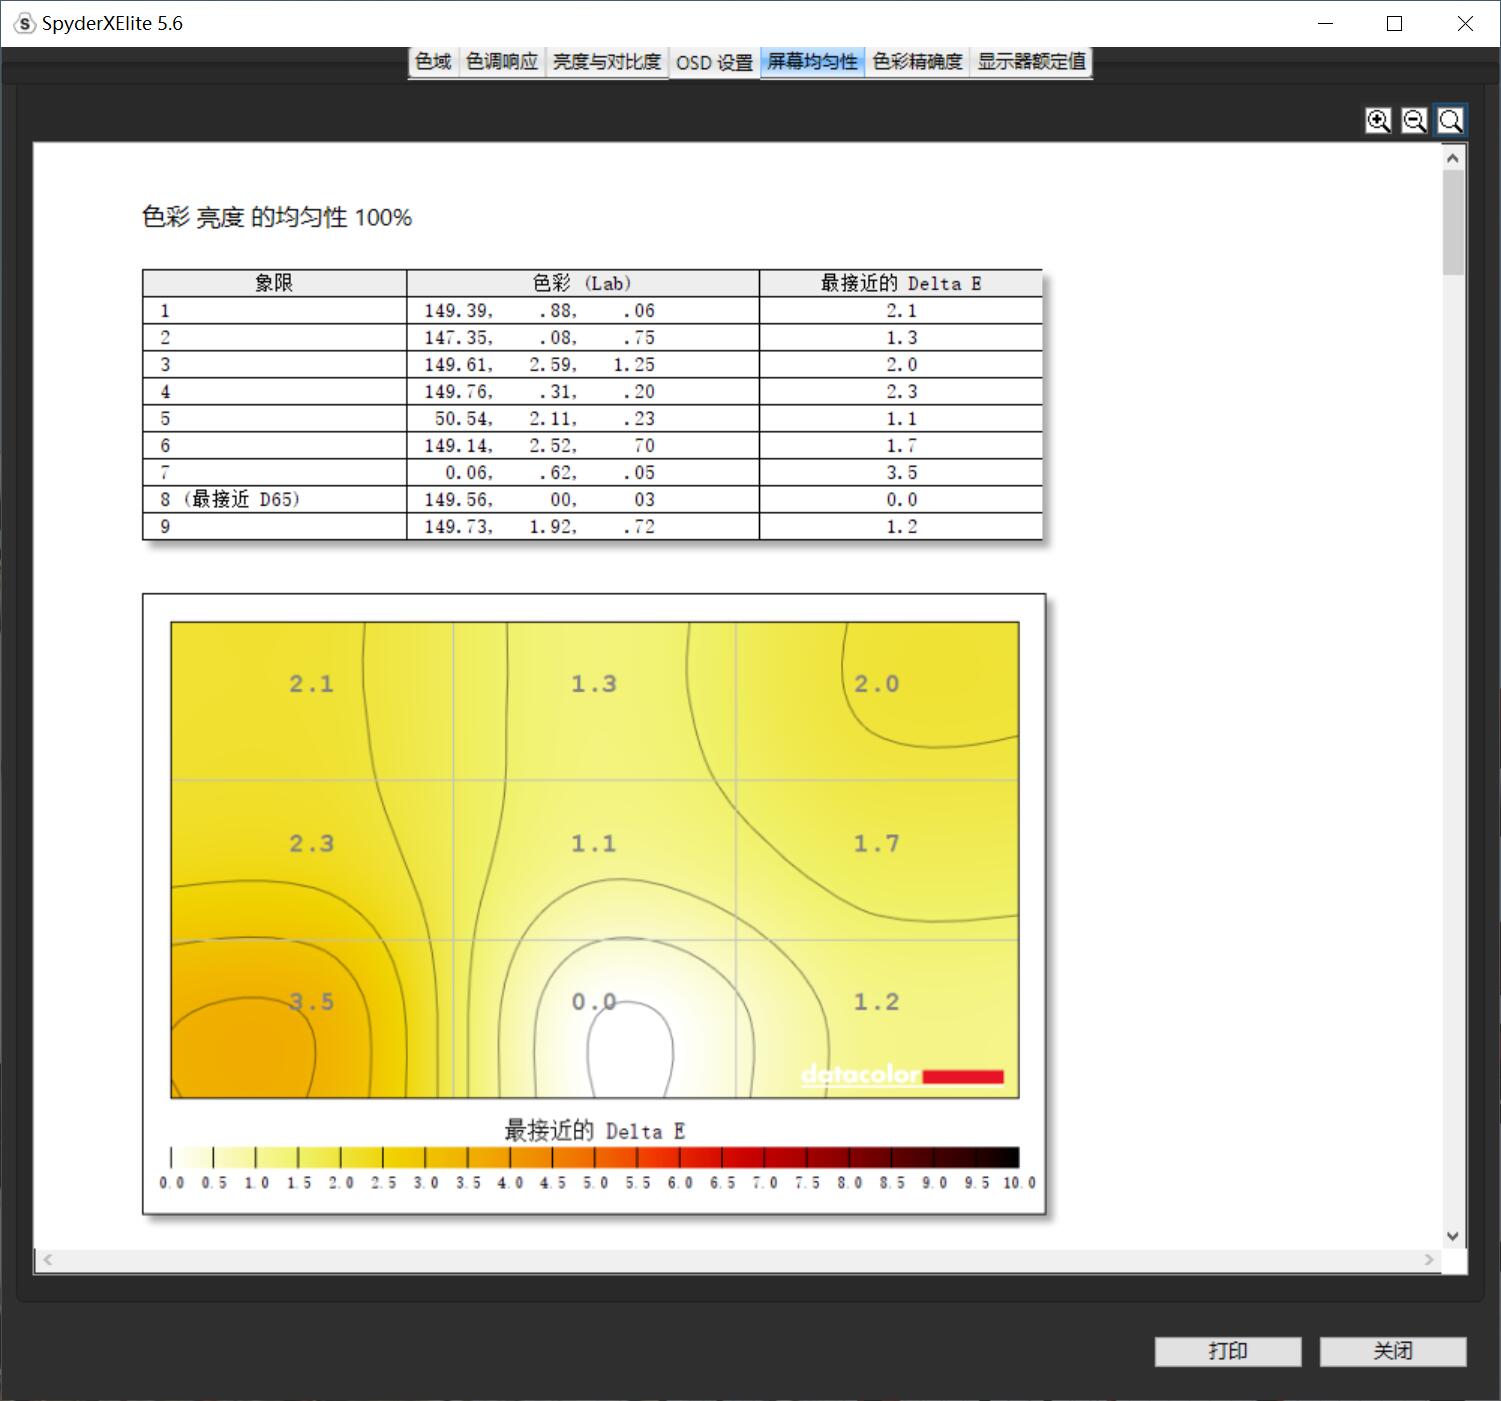The width and height of the screenshot is (1501, 1401).
Task: Click the Delta E table cell 0.0
Action: (901, 499)
